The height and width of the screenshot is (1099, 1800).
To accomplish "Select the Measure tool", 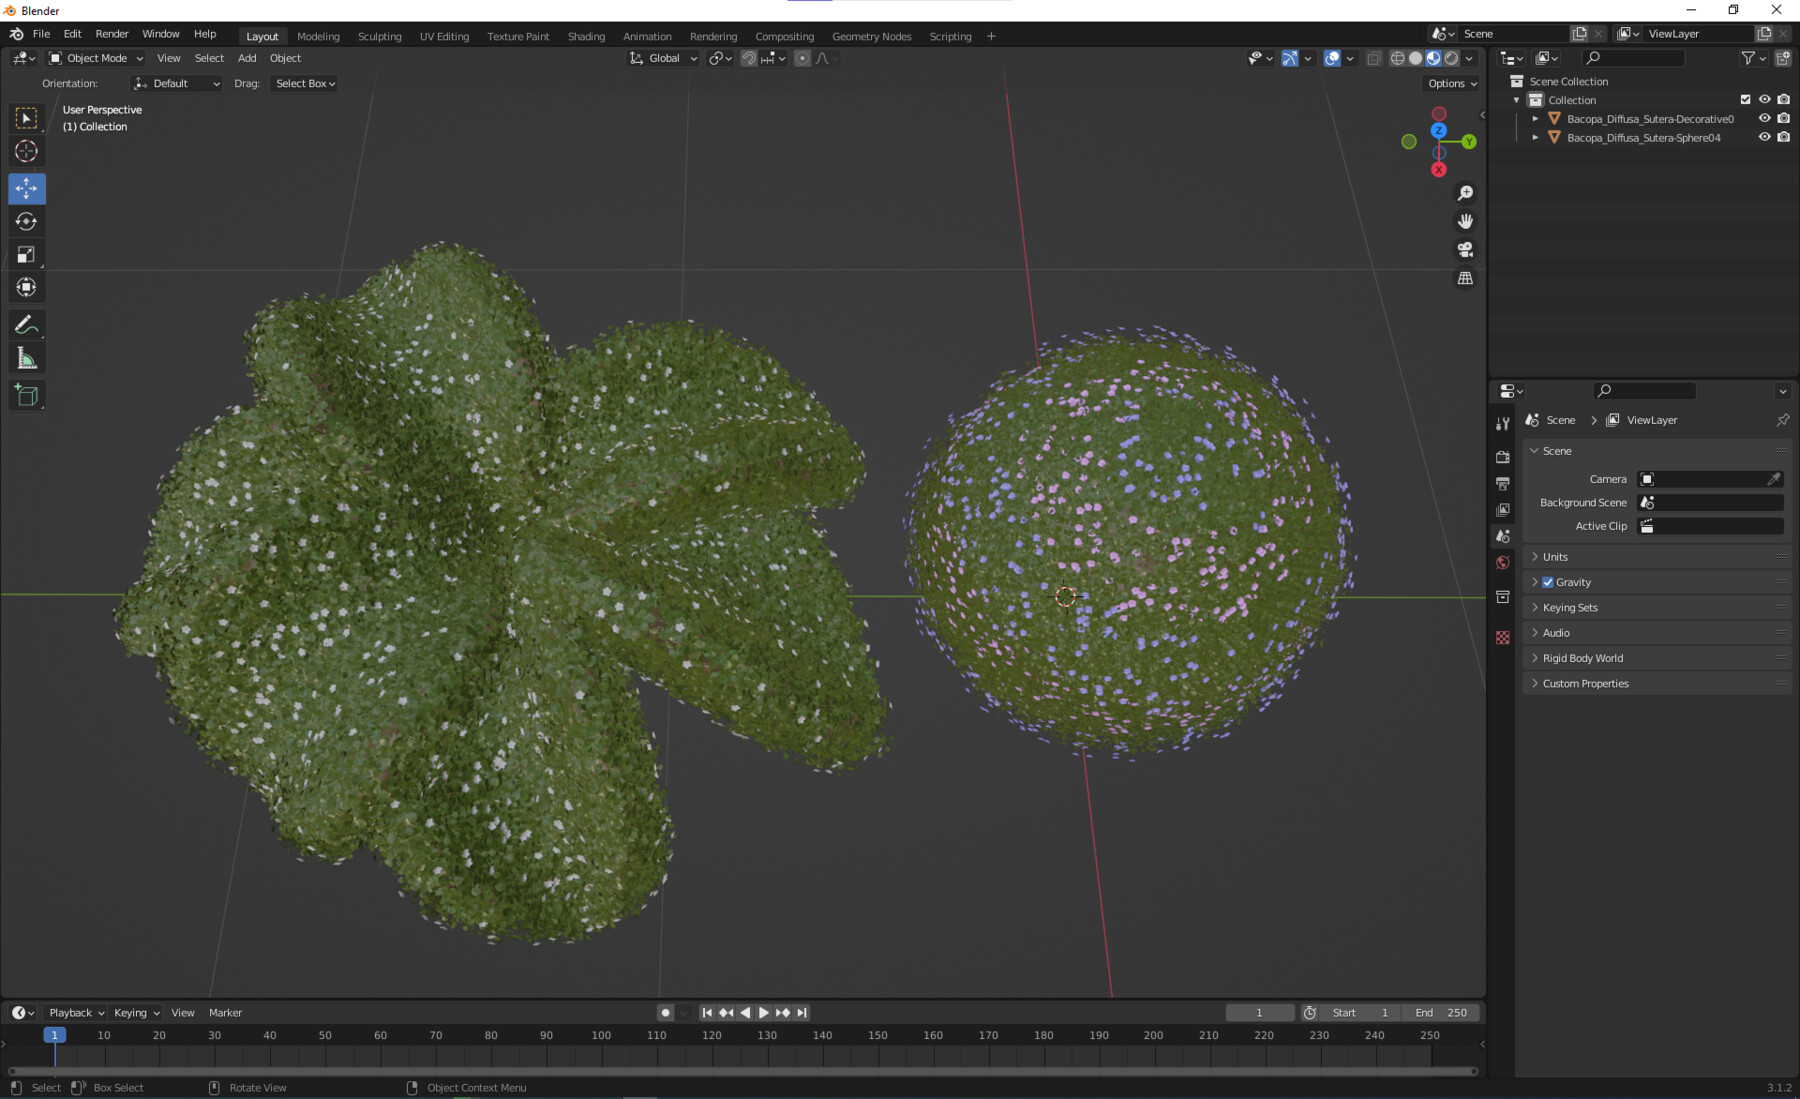I will (27, 356).
